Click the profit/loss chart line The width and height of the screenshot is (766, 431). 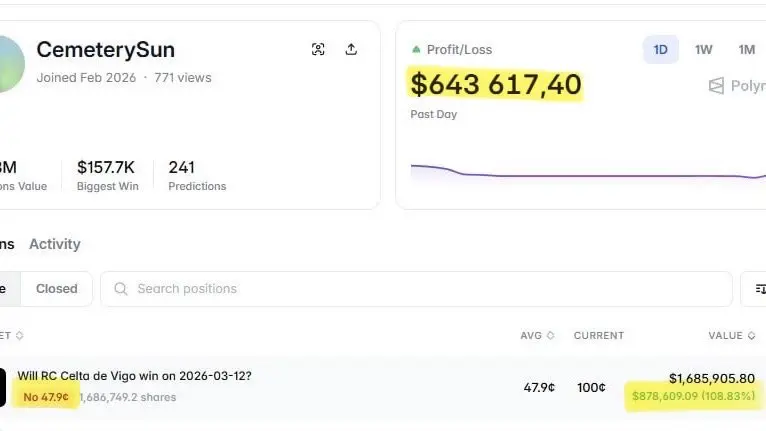pyautogui.click(x=588, y=173)
